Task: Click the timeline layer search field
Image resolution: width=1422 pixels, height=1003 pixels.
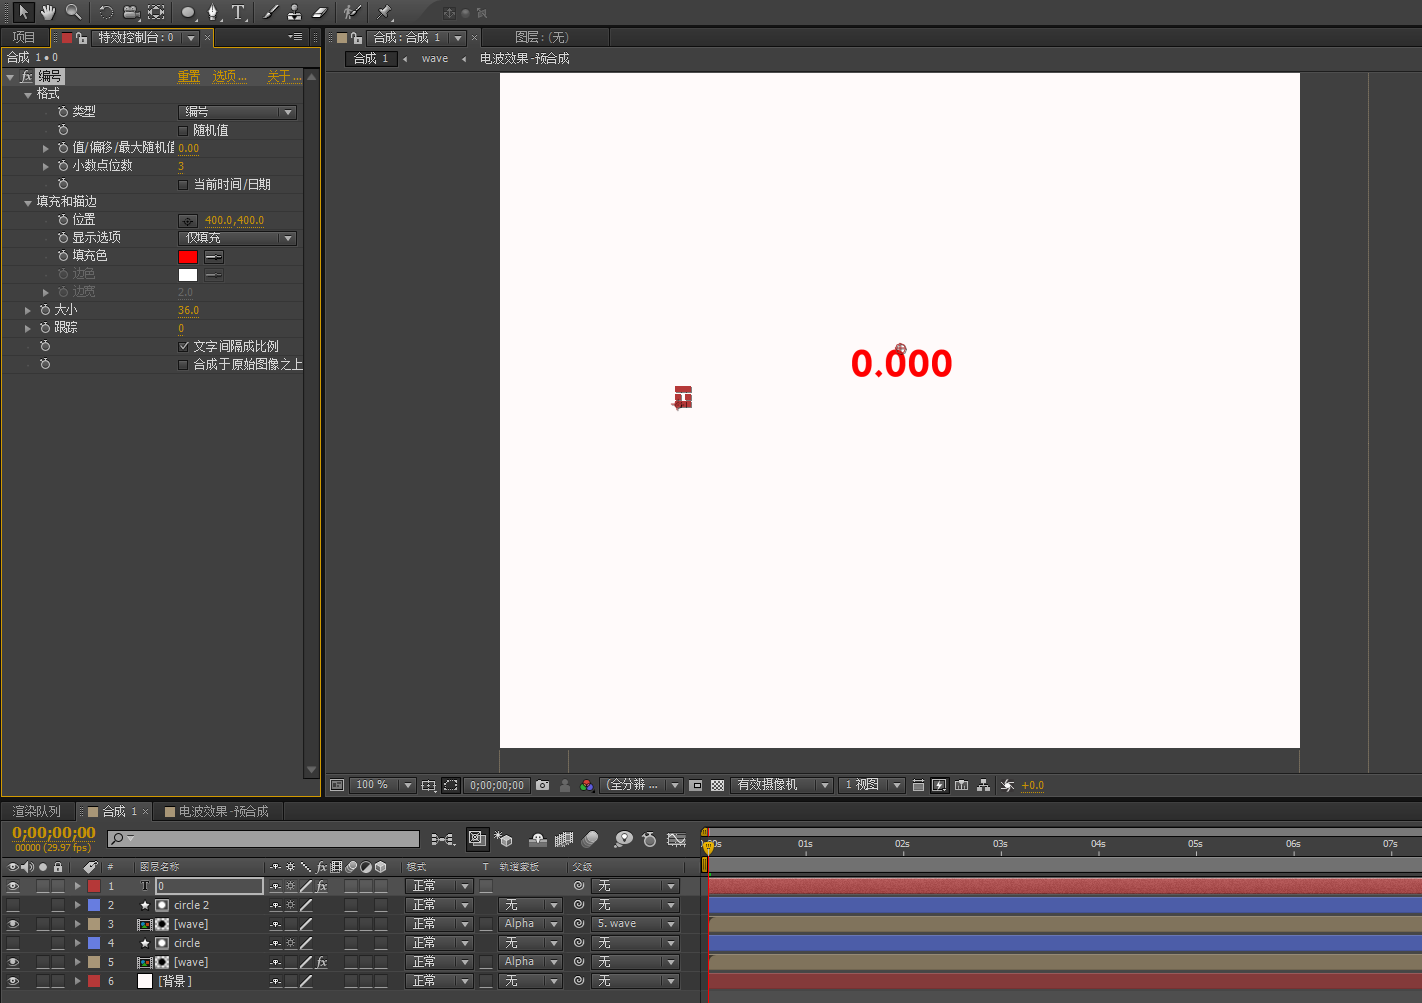Action: click(x=263, y=839)
